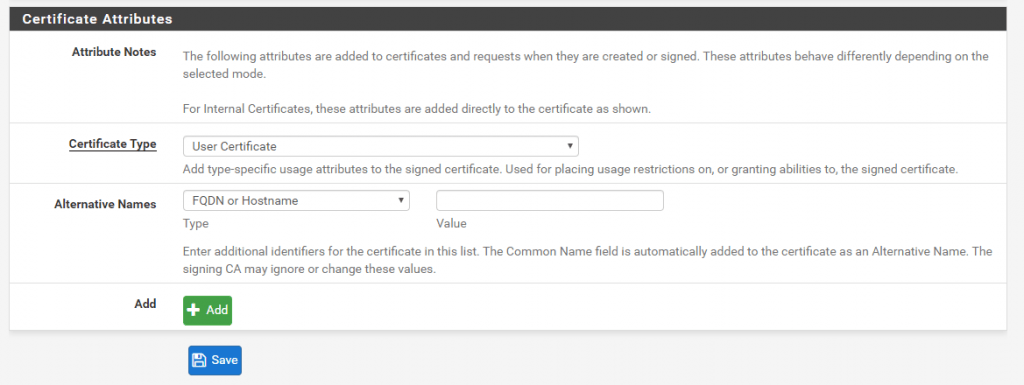
Task: Click the floppy disk icon on Save
Action: 199,360
